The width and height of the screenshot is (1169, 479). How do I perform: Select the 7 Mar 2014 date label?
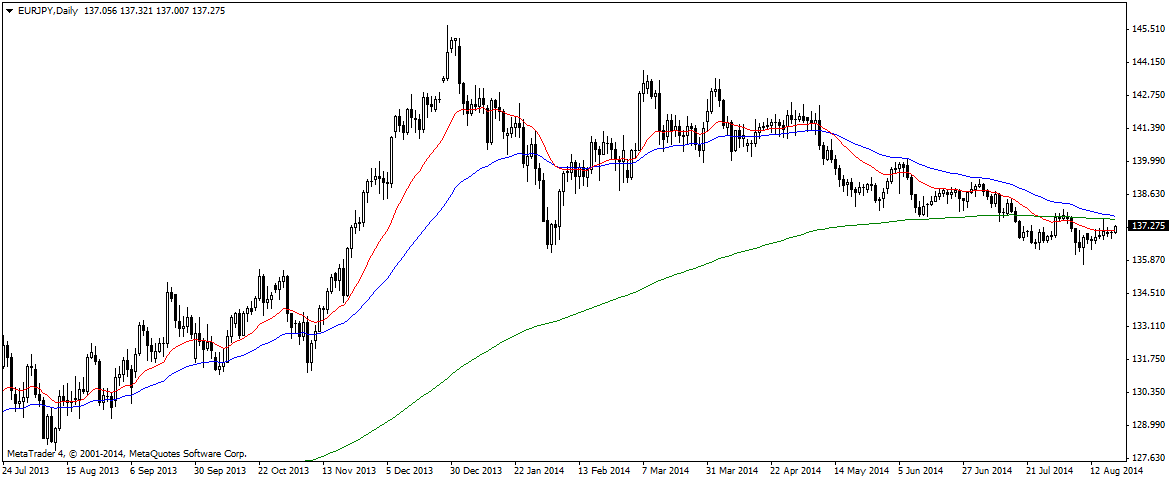click(x=666, y=469)
